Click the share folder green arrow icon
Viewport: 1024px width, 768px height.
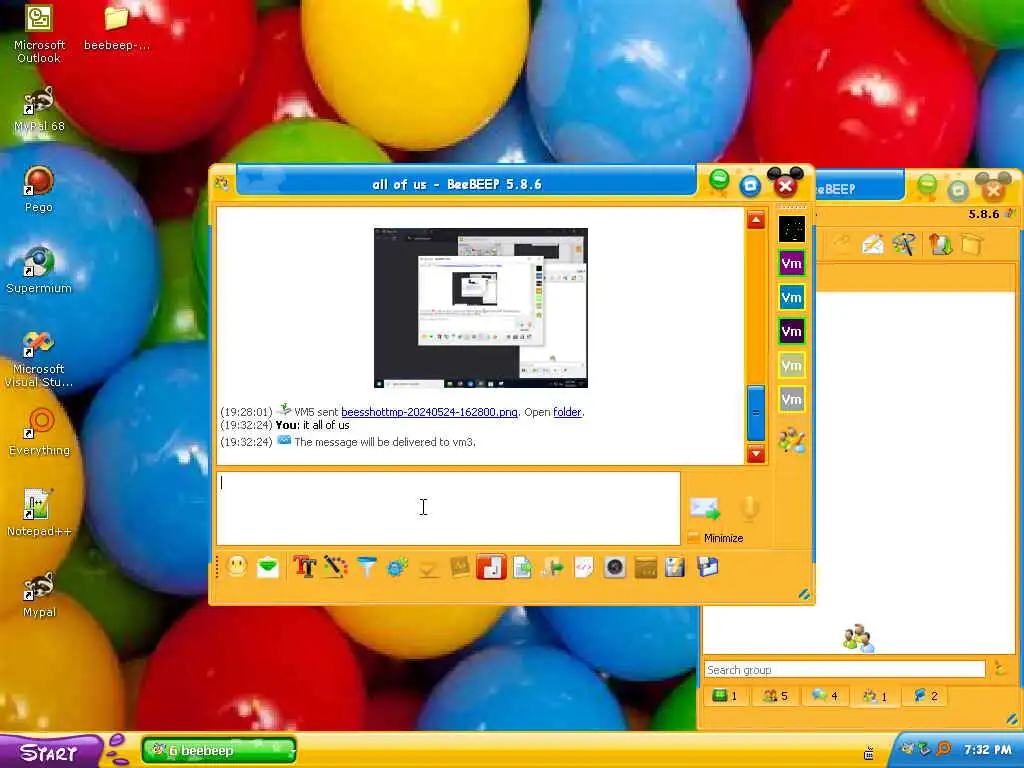(x=552, y=567)
